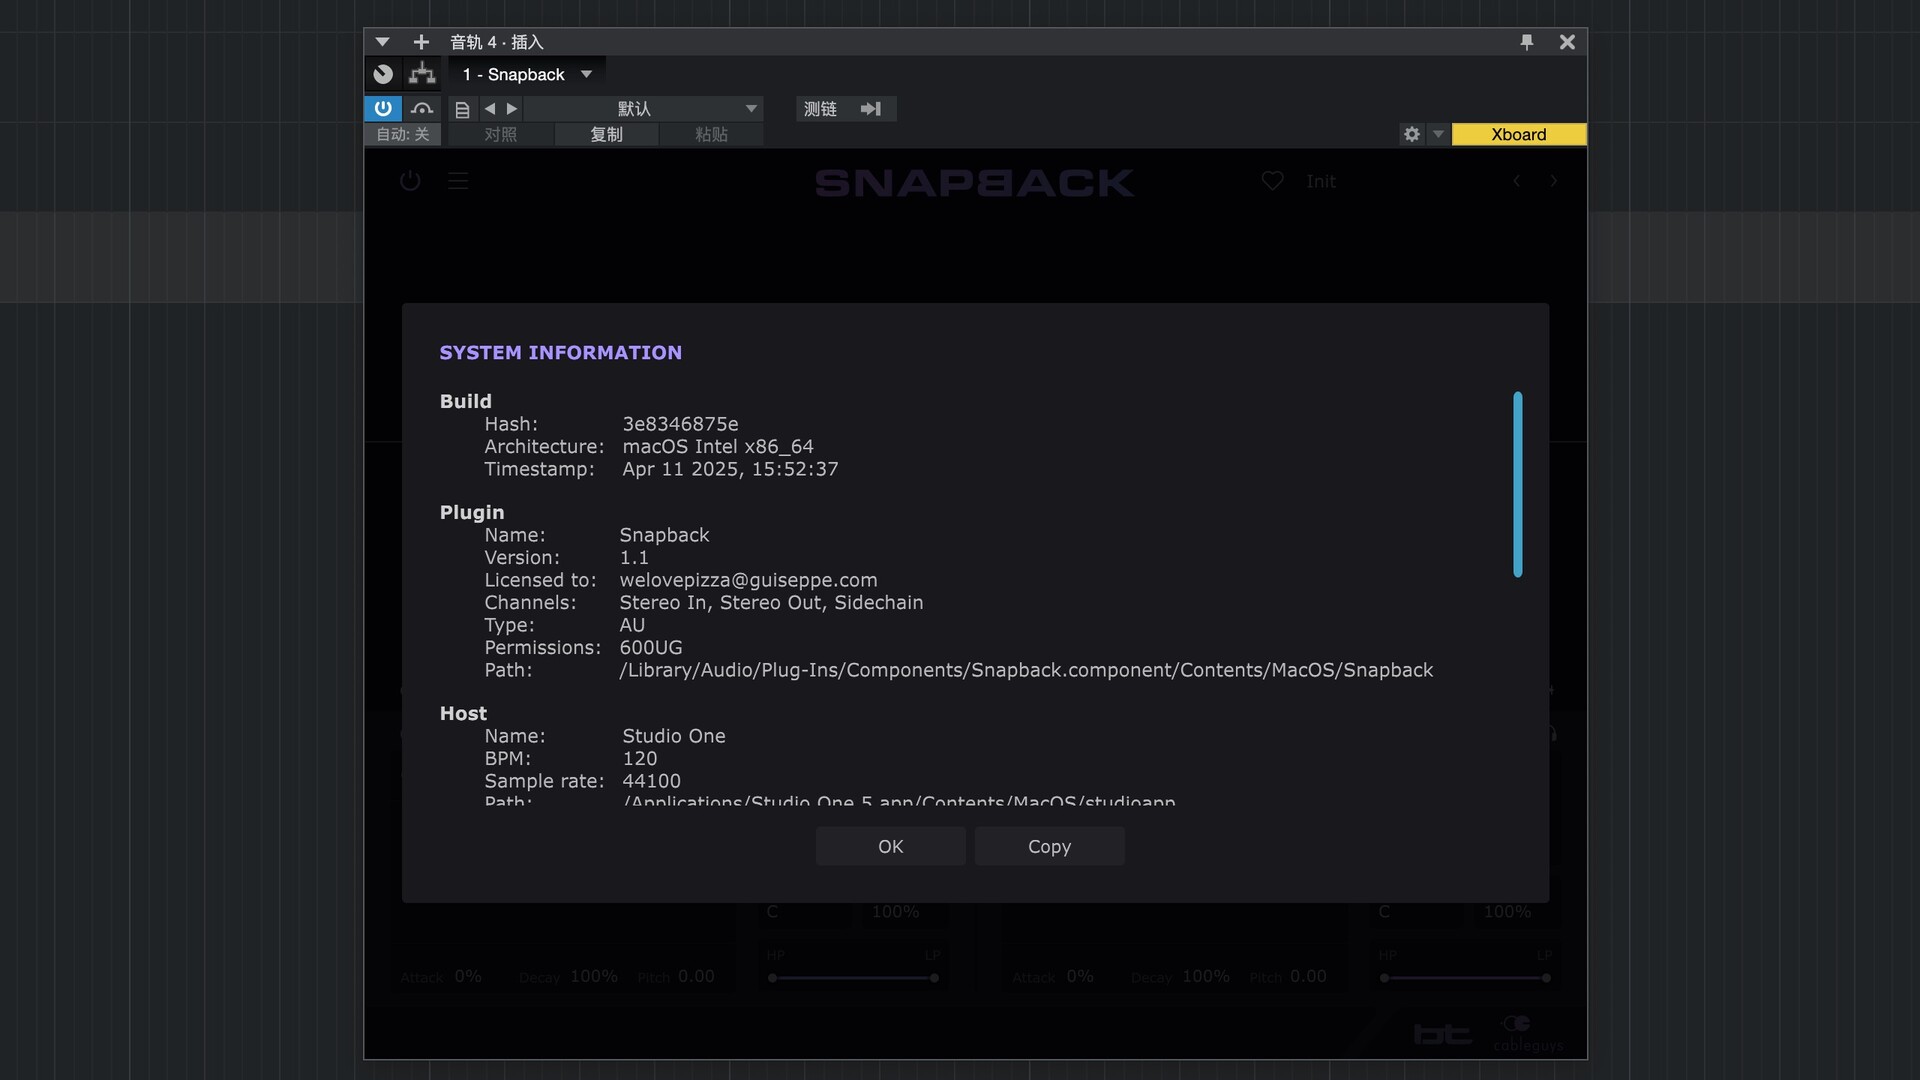Screen dimensions: 1920x1080
Task: Open the routing view icon
Action: click(x=422, y=74)
